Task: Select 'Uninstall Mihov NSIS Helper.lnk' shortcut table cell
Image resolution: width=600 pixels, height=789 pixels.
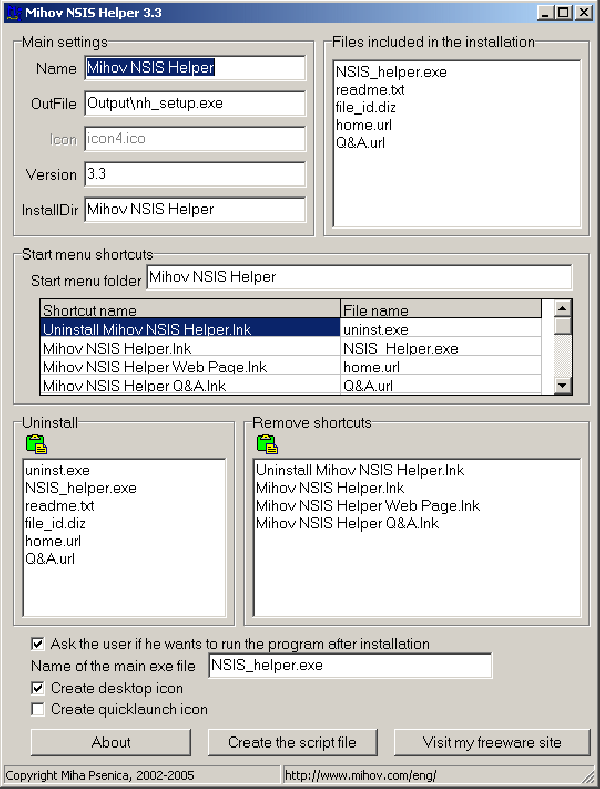Action: pos(190,329)
